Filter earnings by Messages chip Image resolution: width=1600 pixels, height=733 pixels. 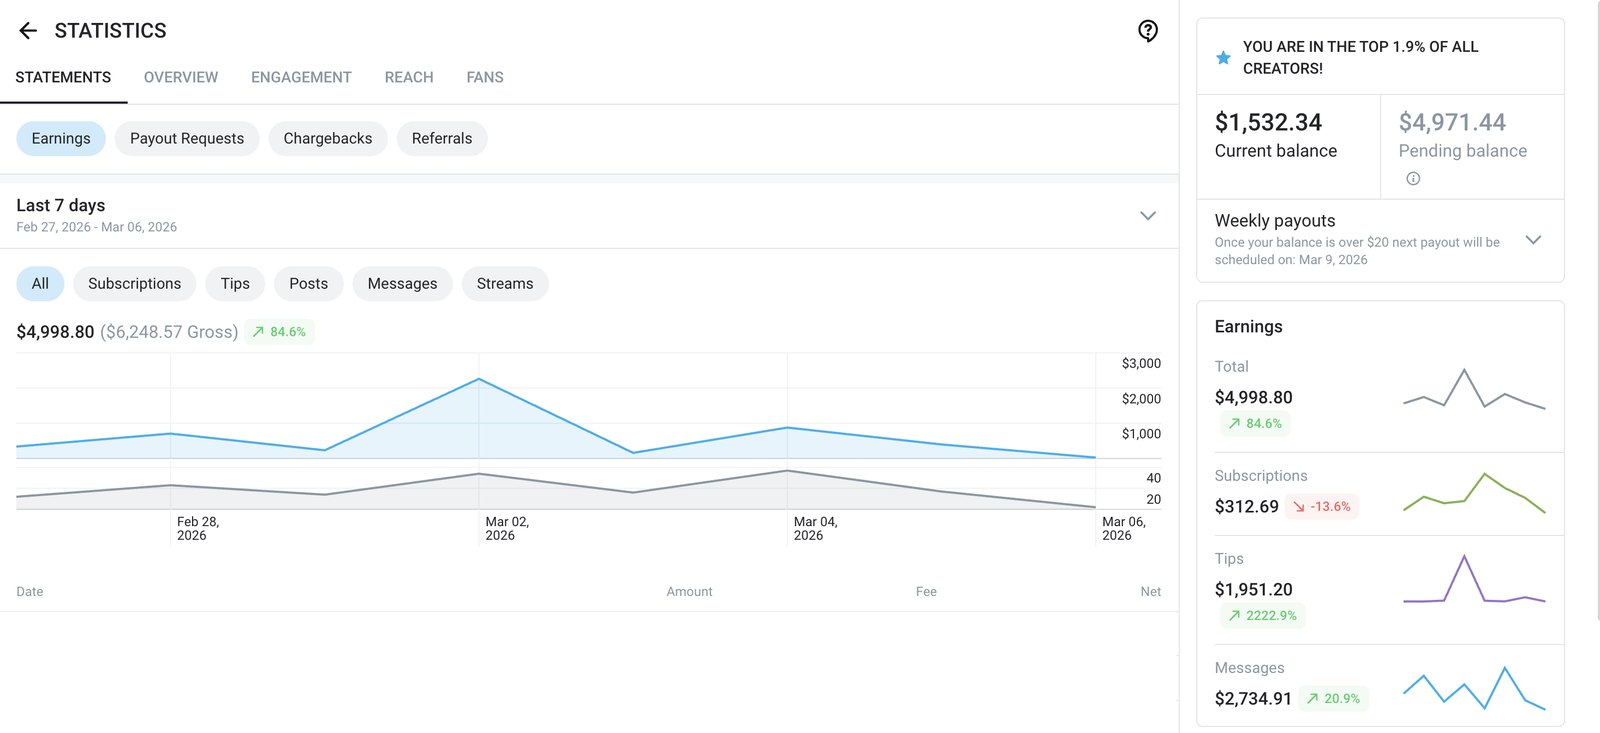(403, 284)
